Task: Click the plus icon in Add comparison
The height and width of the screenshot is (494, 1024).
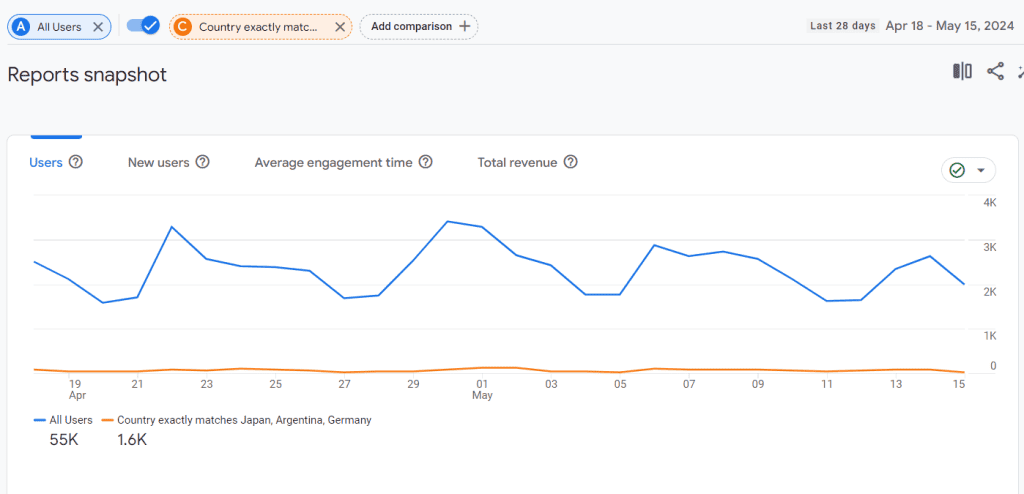Action: pyautogui.click(x=464, y=26)
